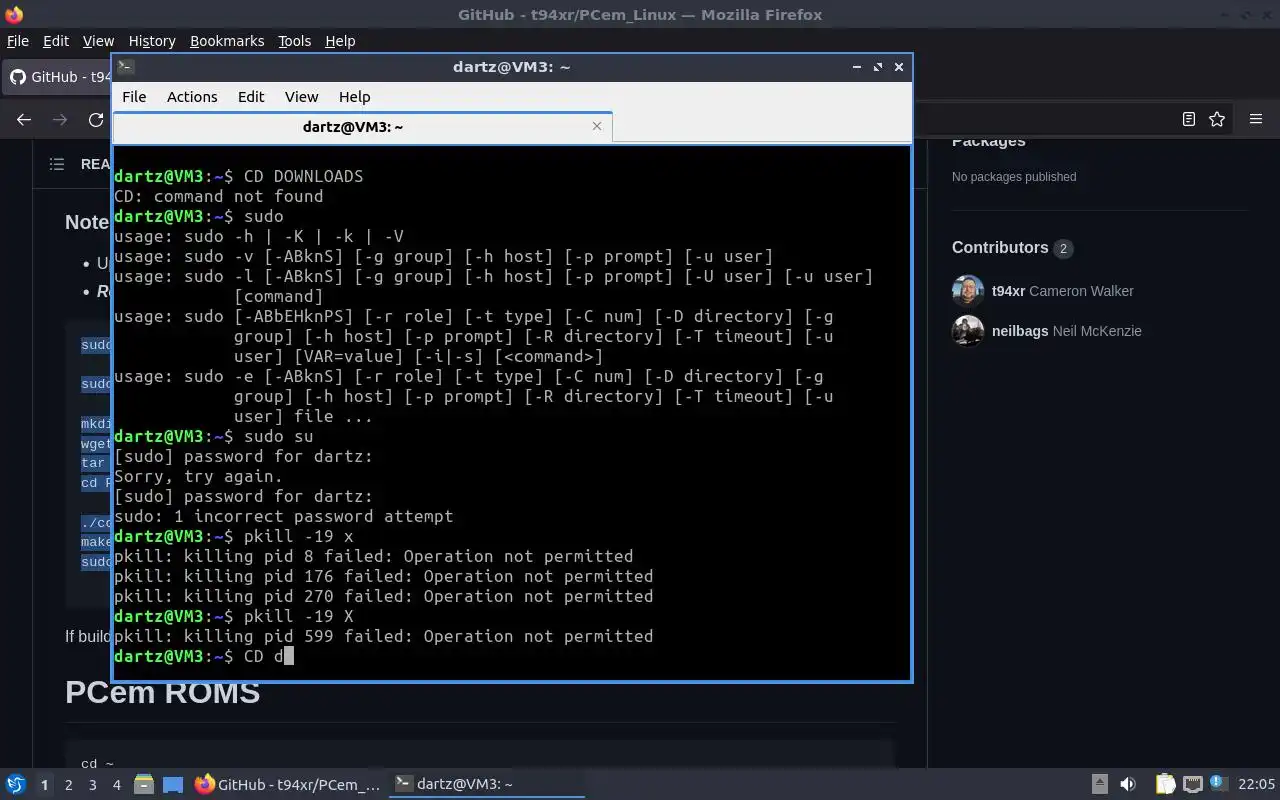Switch to workspace 2
1280x800 pixels.
[69, 785]
